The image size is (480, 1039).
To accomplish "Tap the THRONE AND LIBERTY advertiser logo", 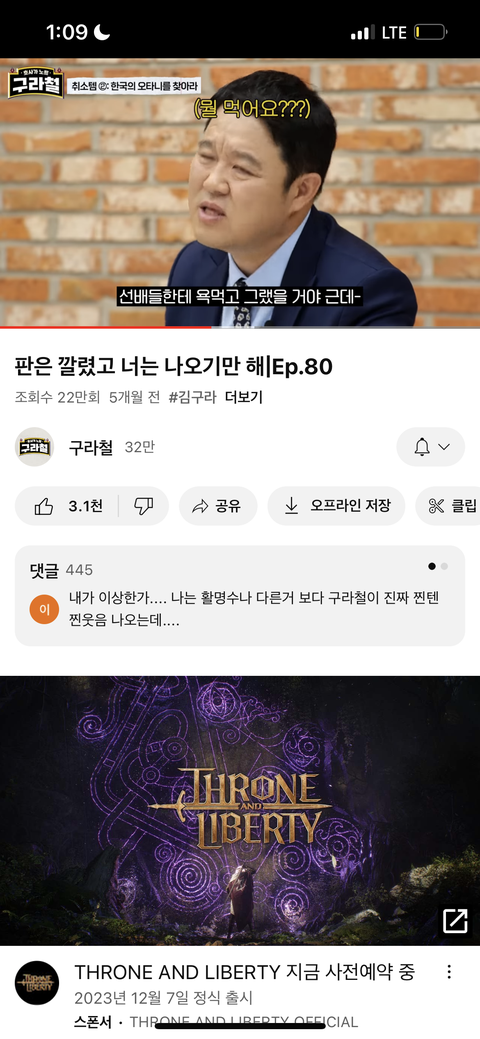I will (37, 983).
